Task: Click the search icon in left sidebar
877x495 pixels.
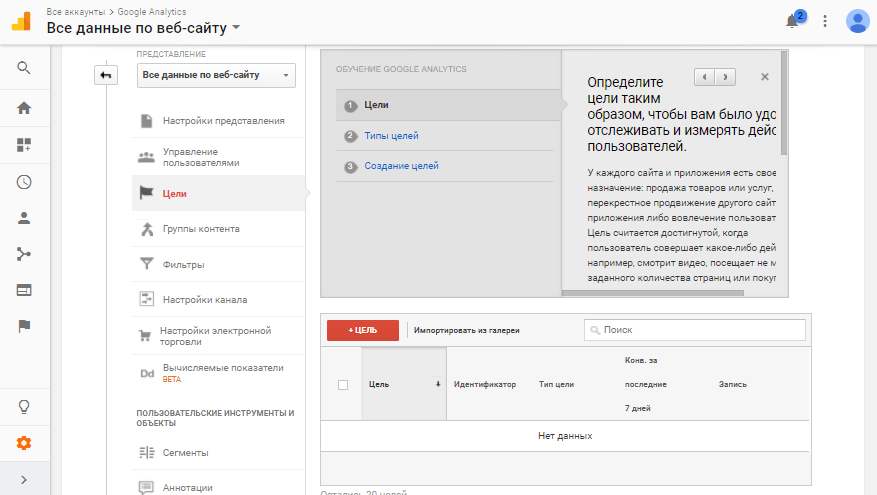Action: point(23,68)
